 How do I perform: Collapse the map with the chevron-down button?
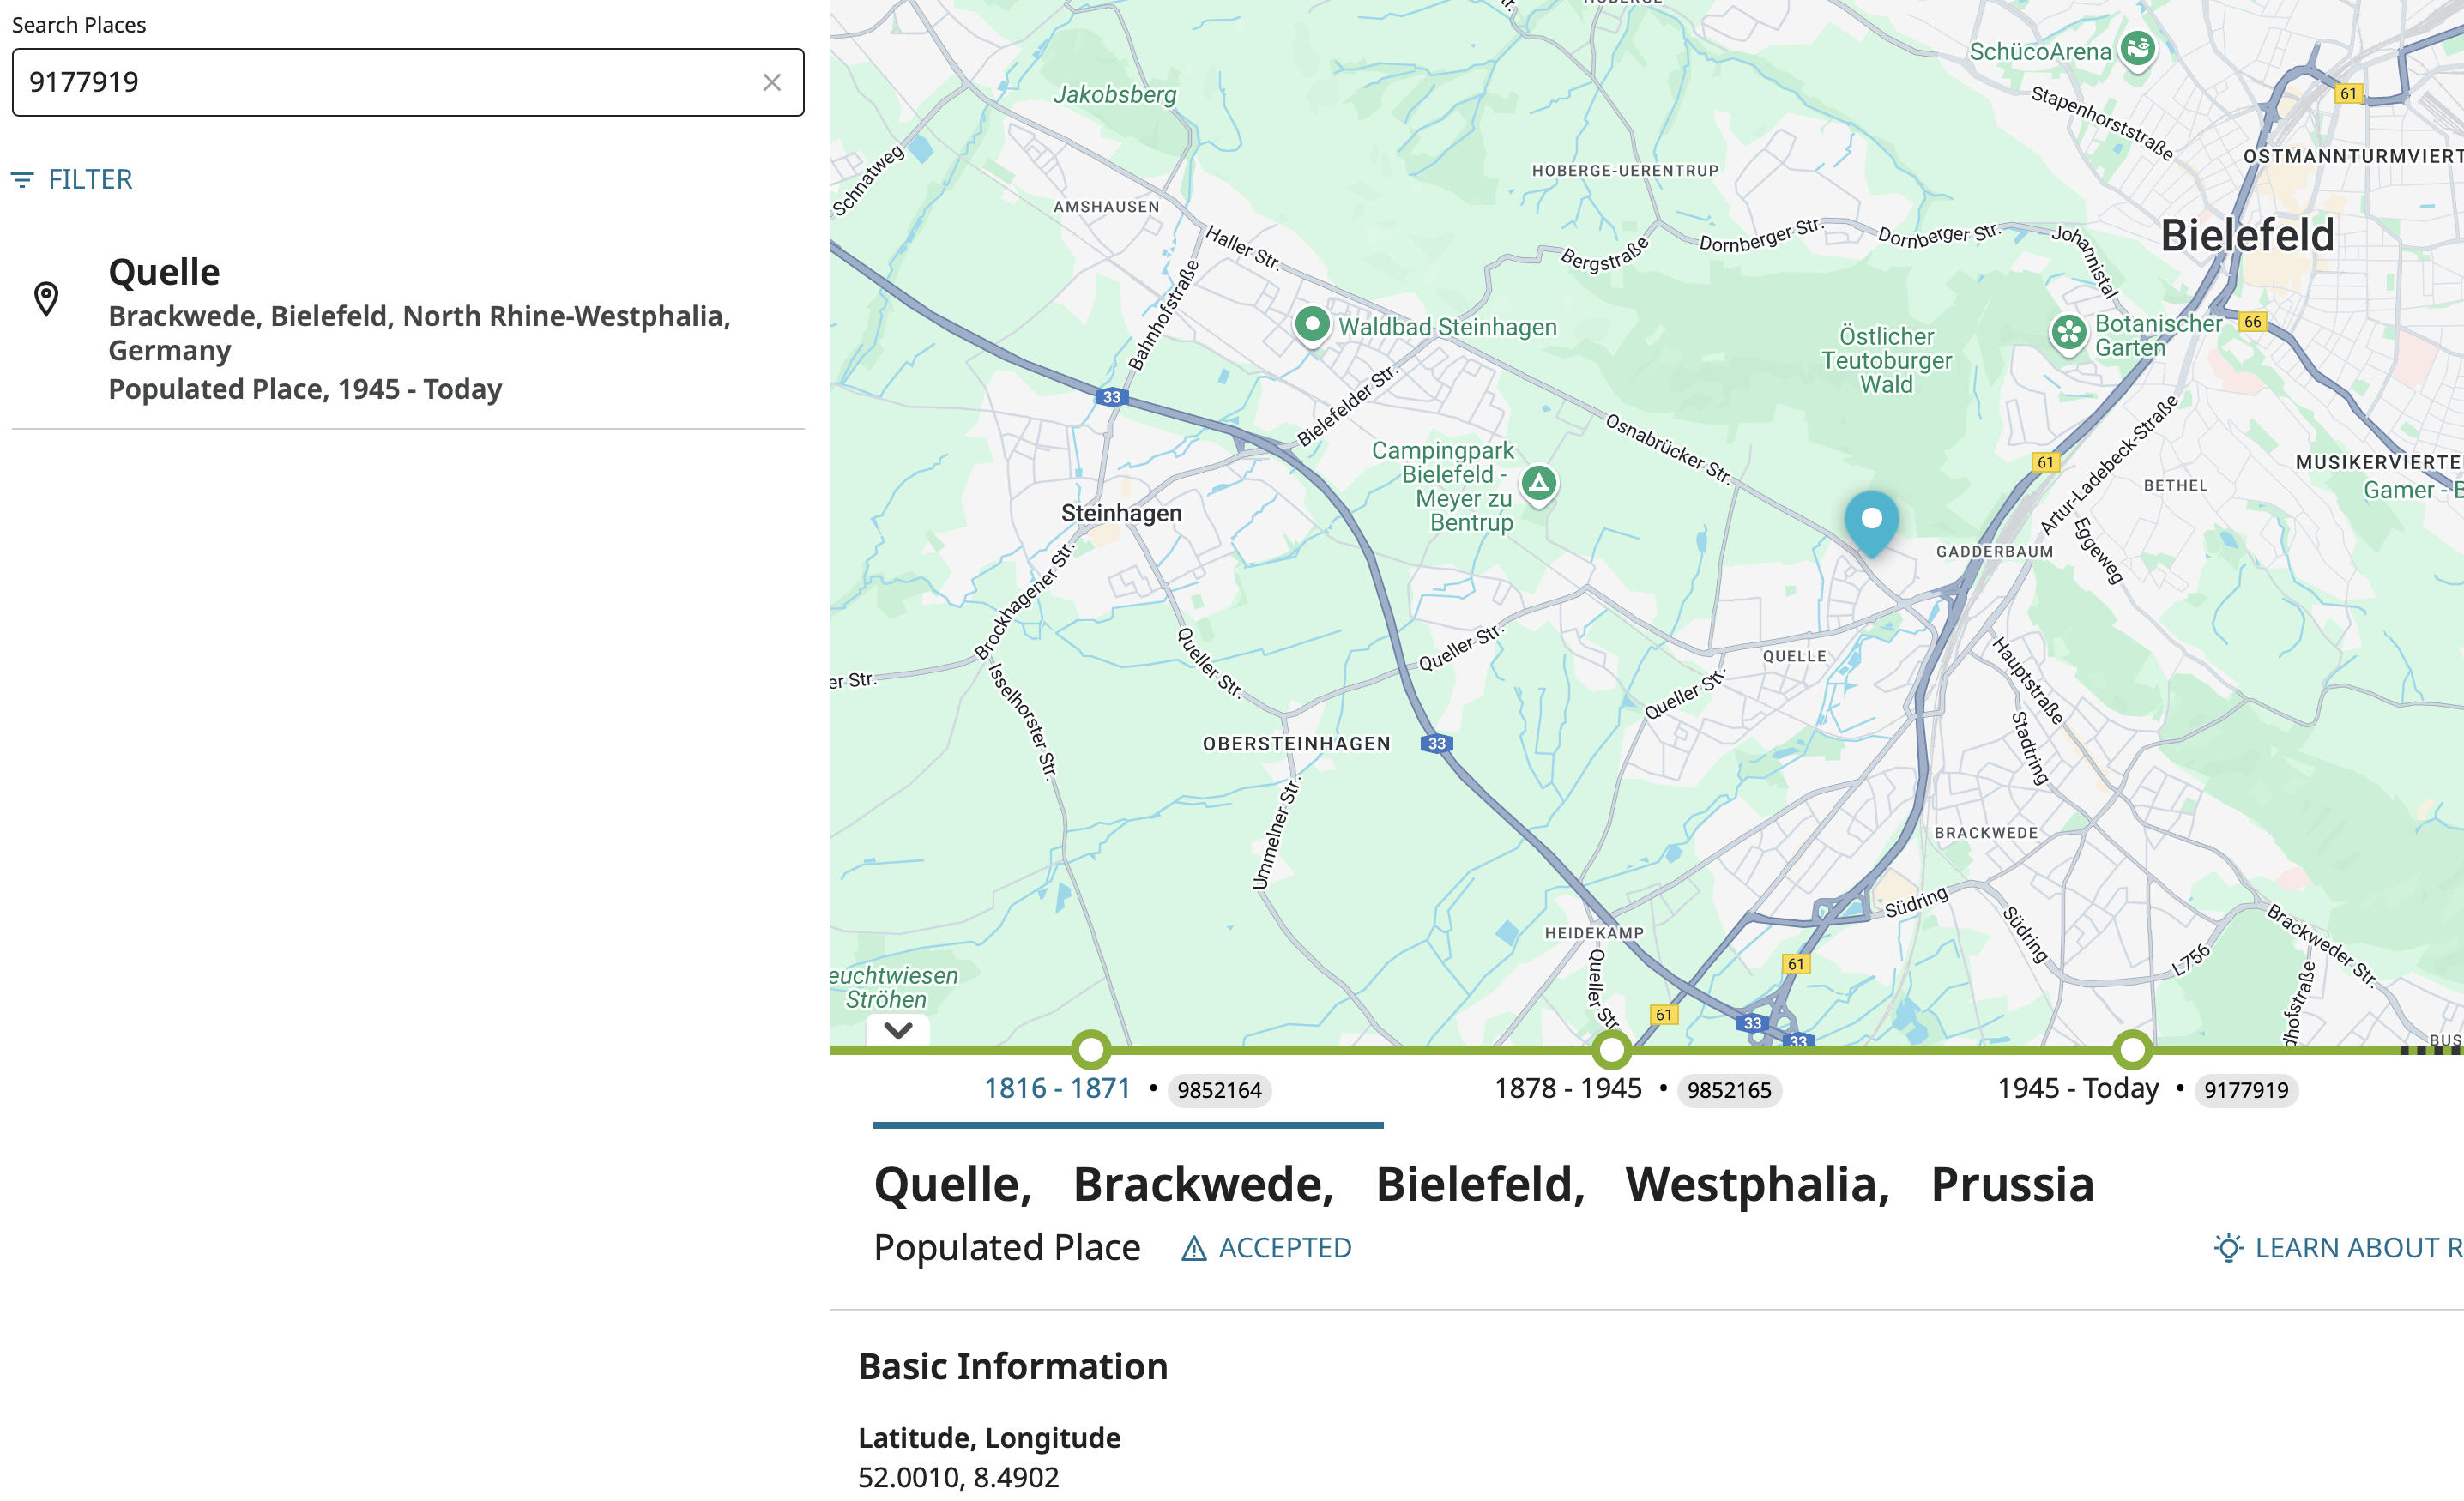pyautogui.click(x=897, y=1030)
